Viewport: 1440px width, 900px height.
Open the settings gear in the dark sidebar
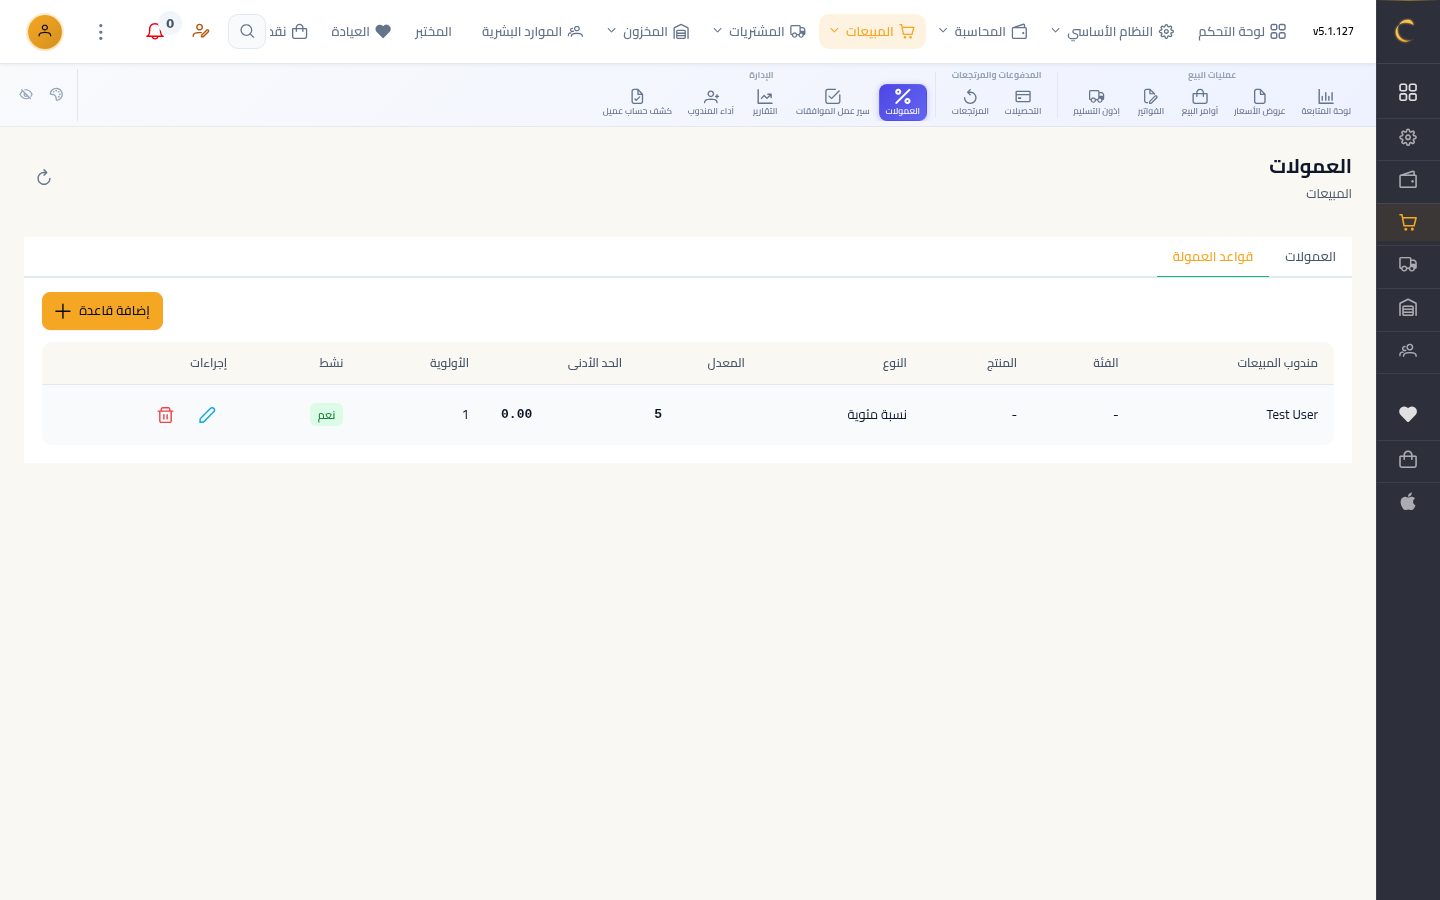coord(1408,137)
